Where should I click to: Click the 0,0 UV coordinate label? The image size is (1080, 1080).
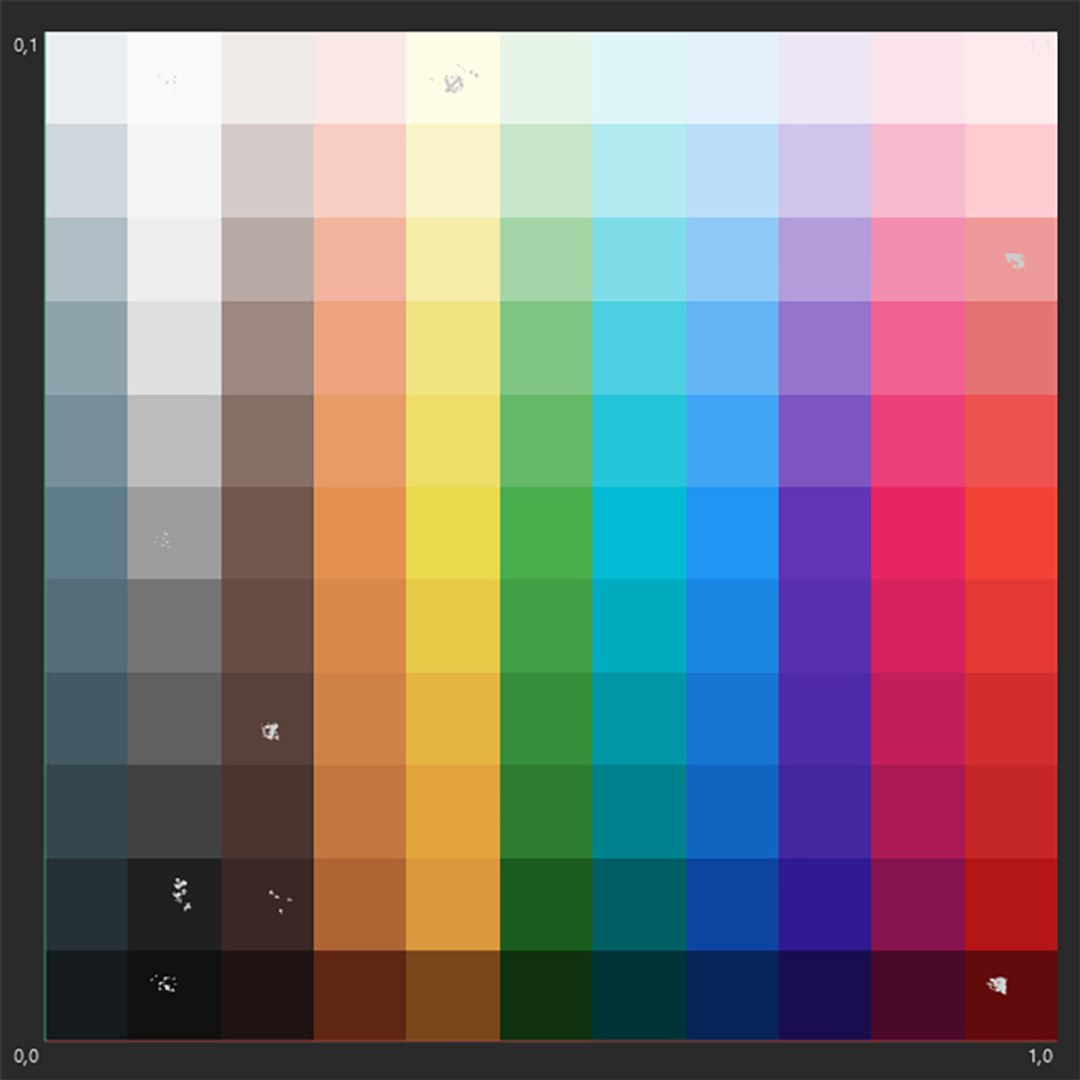click(25, 1056)
